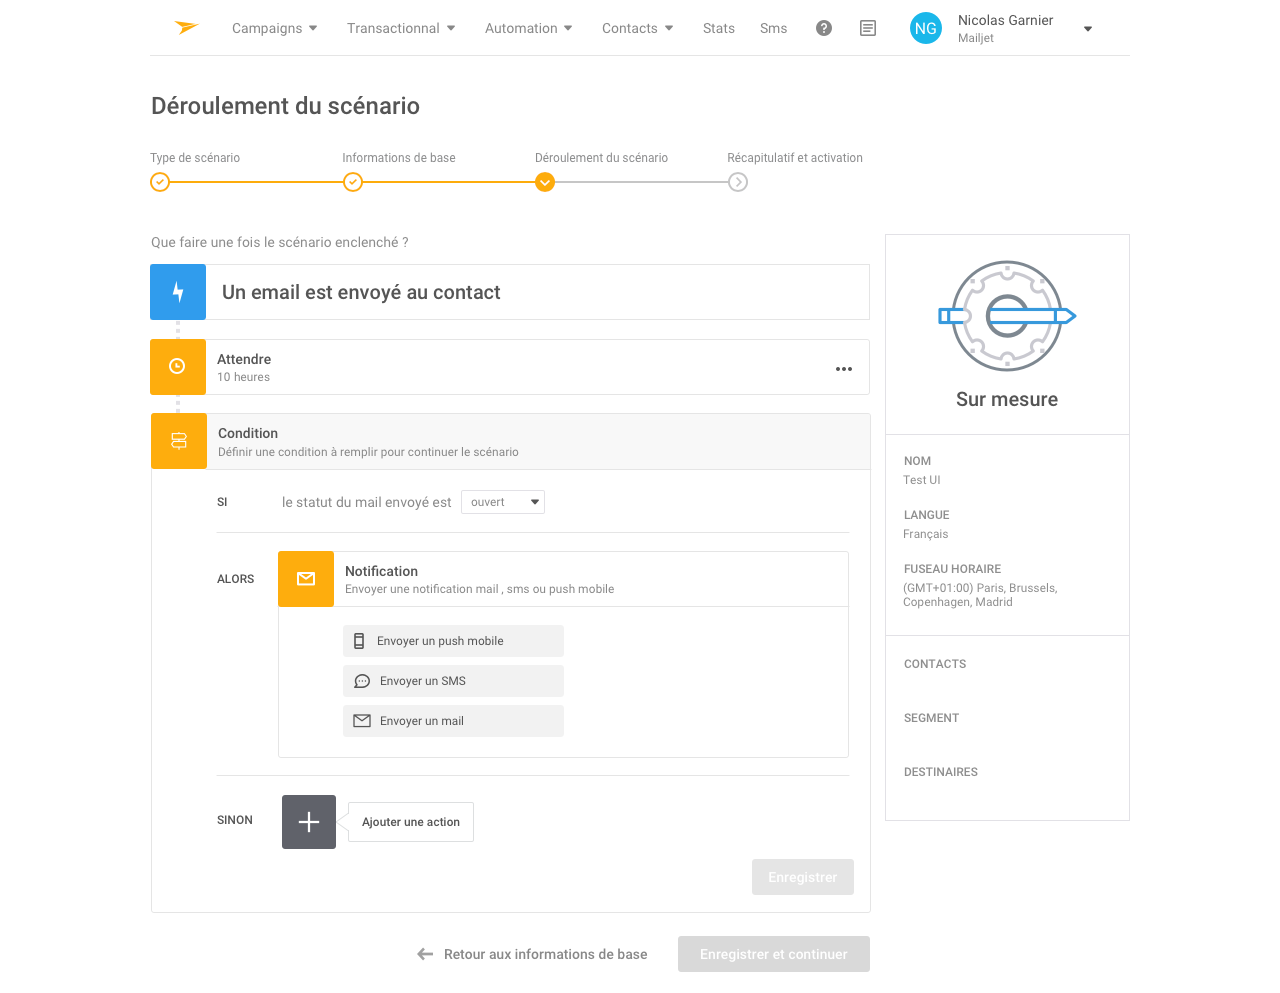Click the Mailjet paper plane logo
The height and width of the screenshot is (993, 1280).
[187, 28]
